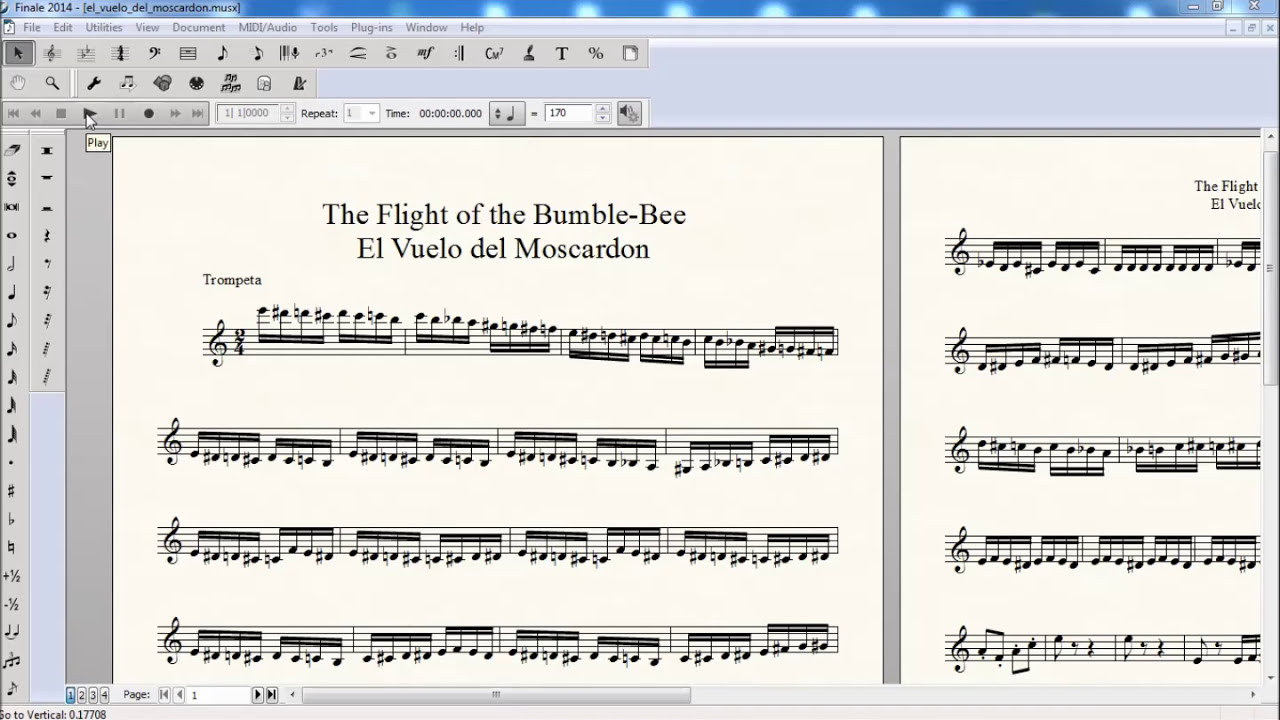Select the Speedy Entry eighth-note tool

pyautogui.click(x=256, y=53)
